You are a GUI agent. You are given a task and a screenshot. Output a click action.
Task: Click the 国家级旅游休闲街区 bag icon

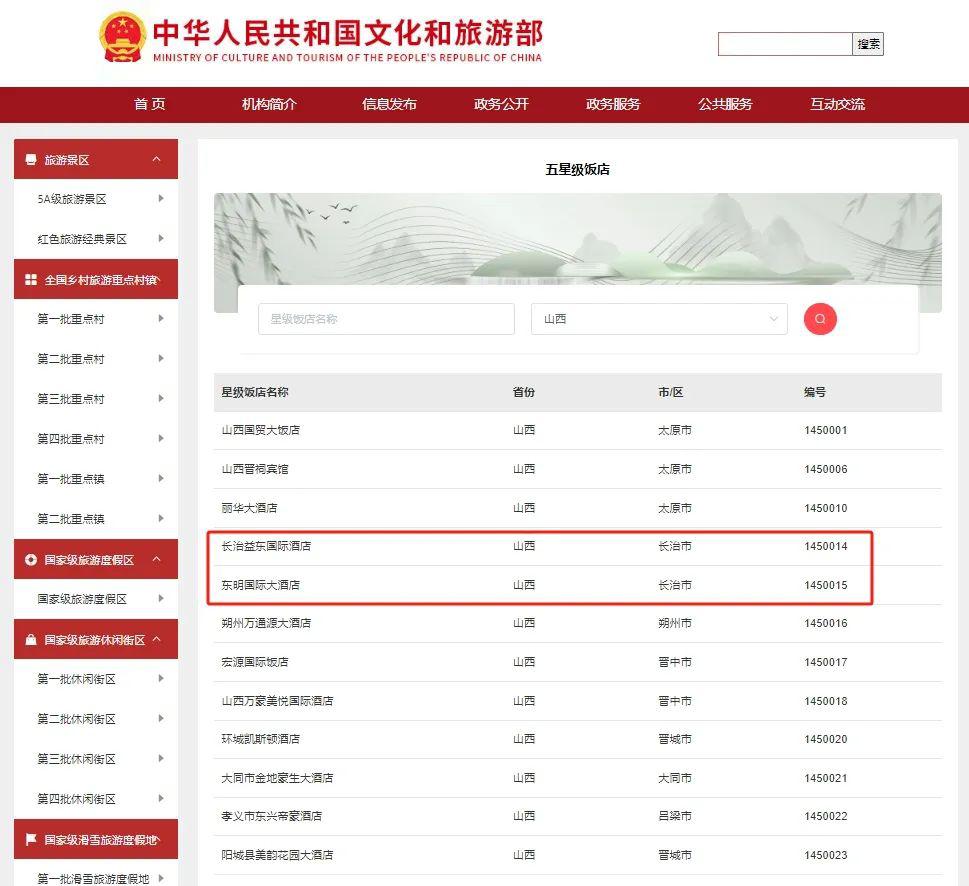coord(31,639)
